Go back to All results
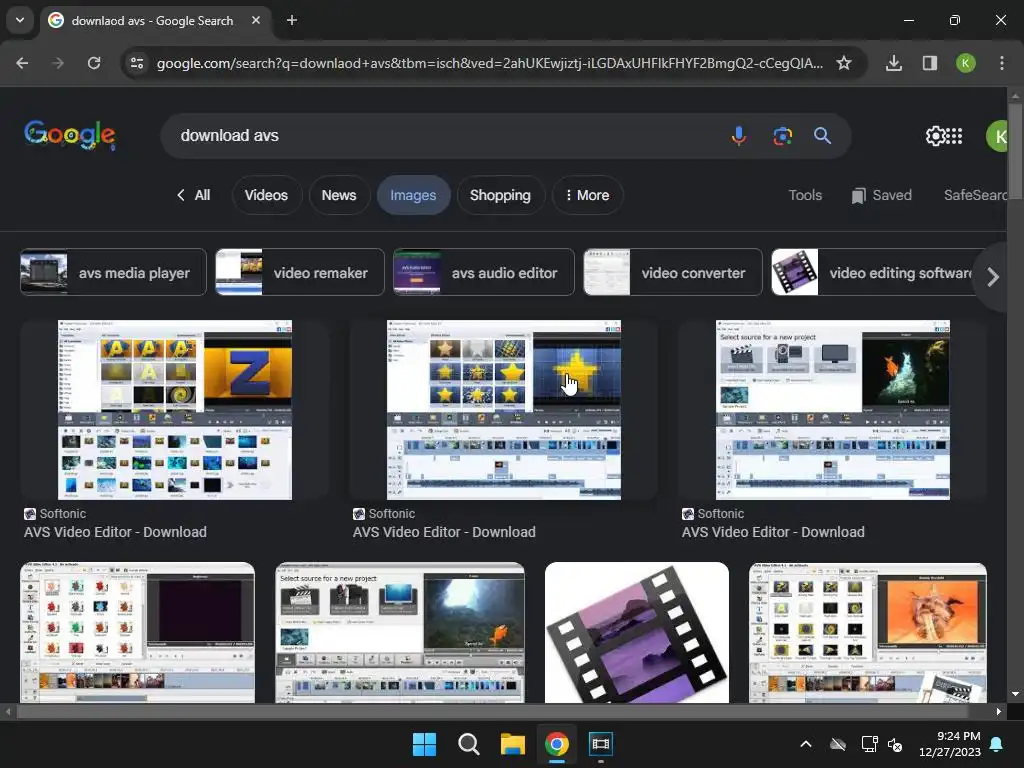 tap(194, 195)
